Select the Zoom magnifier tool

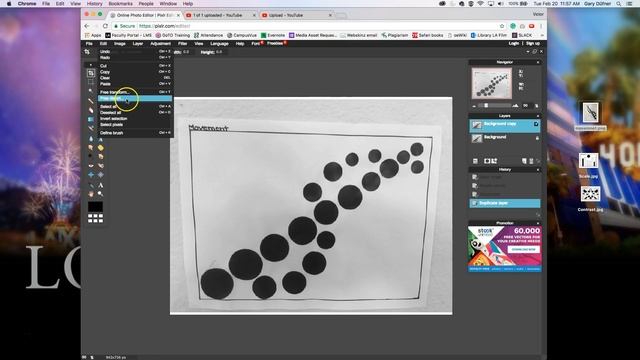click(x=100, y=194)
